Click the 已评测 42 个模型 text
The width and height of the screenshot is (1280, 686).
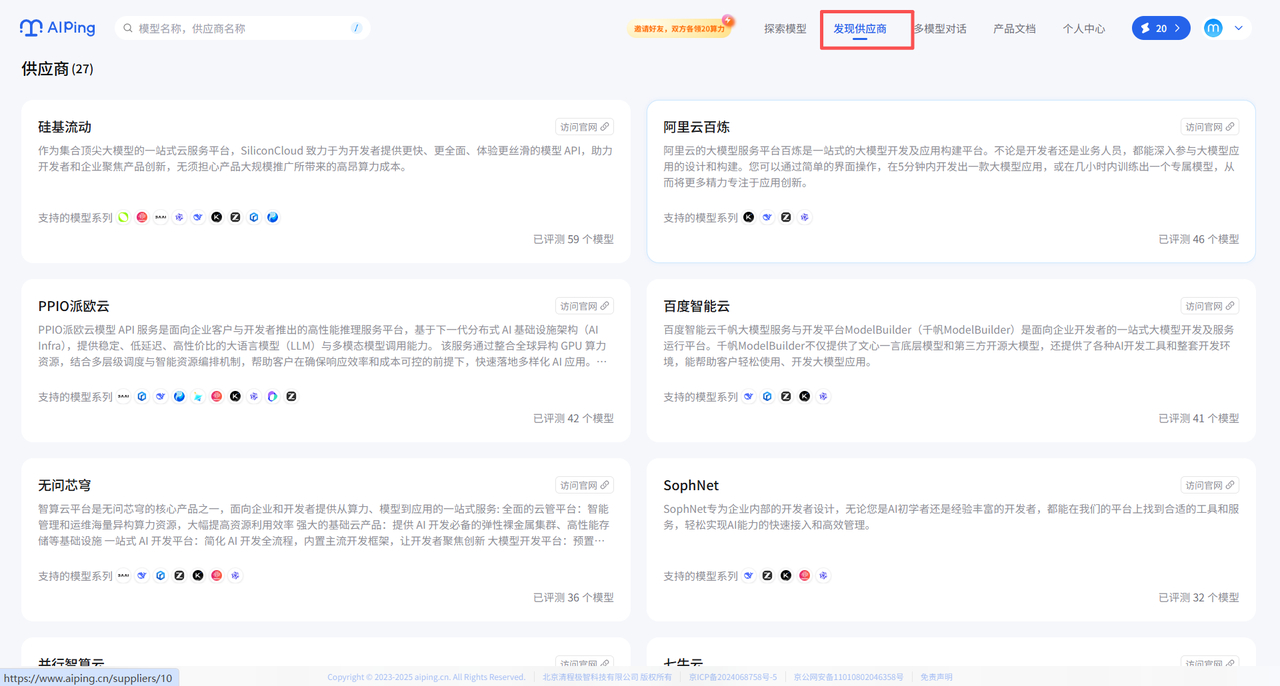point(573,418)
